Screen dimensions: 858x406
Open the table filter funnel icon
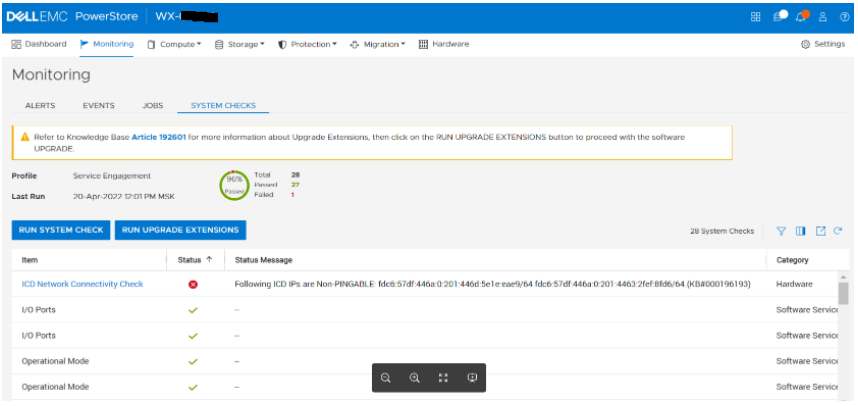(781, 231)
